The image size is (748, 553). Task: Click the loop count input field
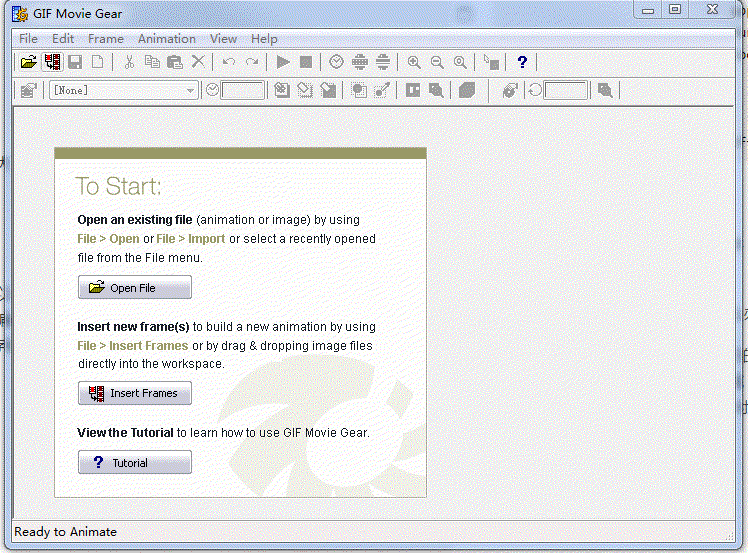coord(566,90)
